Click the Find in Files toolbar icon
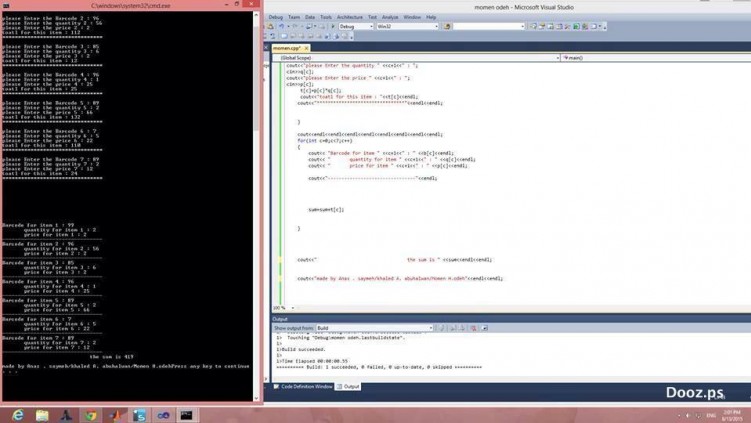 coord(447,26)
